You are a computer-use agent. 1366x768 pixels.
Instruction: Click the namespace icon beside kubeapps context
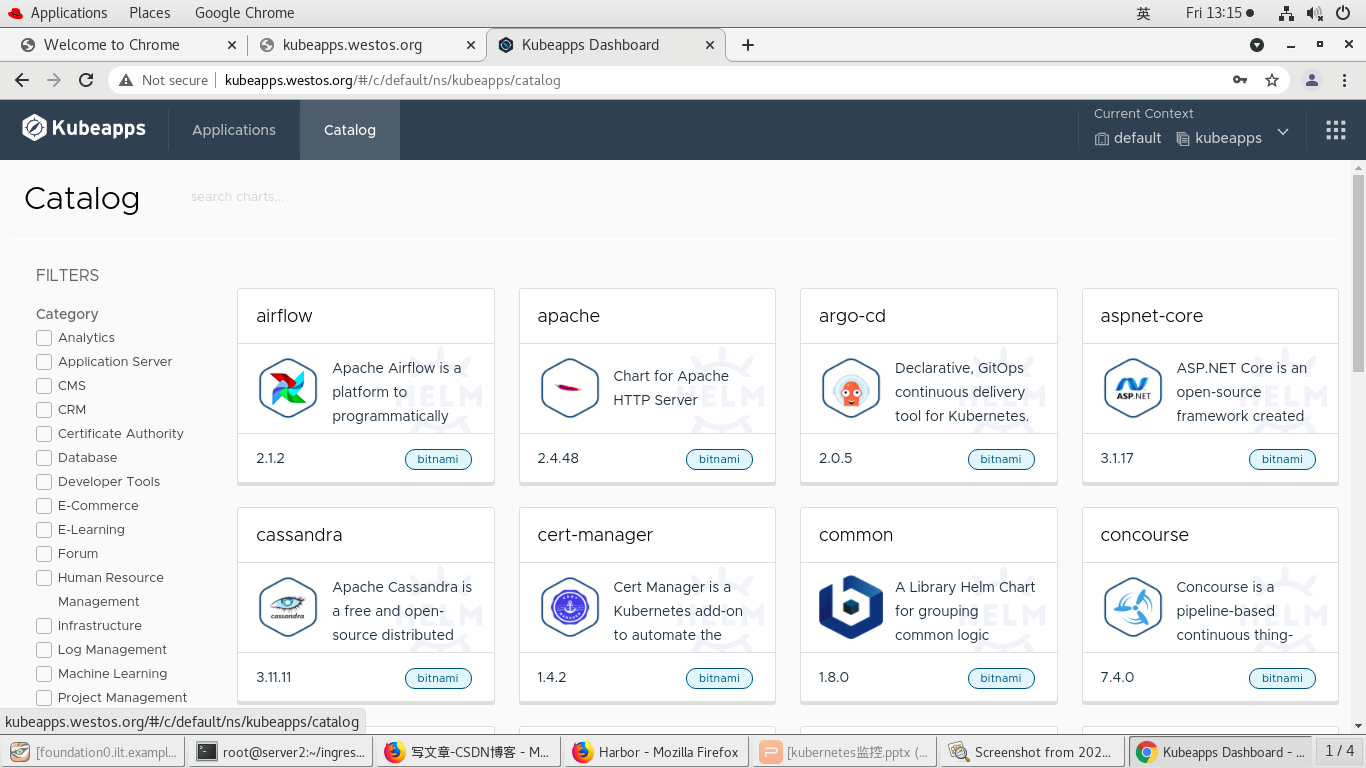pyautogui.click(x=1183, y=139)
